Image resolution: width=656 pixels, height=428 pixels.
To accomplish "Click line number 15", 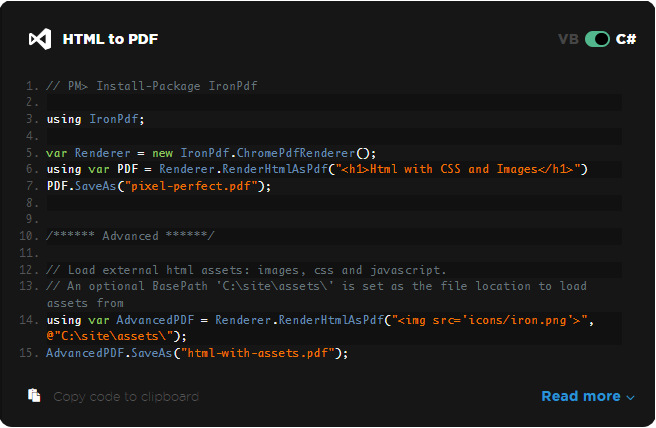I will coord(28,353).
